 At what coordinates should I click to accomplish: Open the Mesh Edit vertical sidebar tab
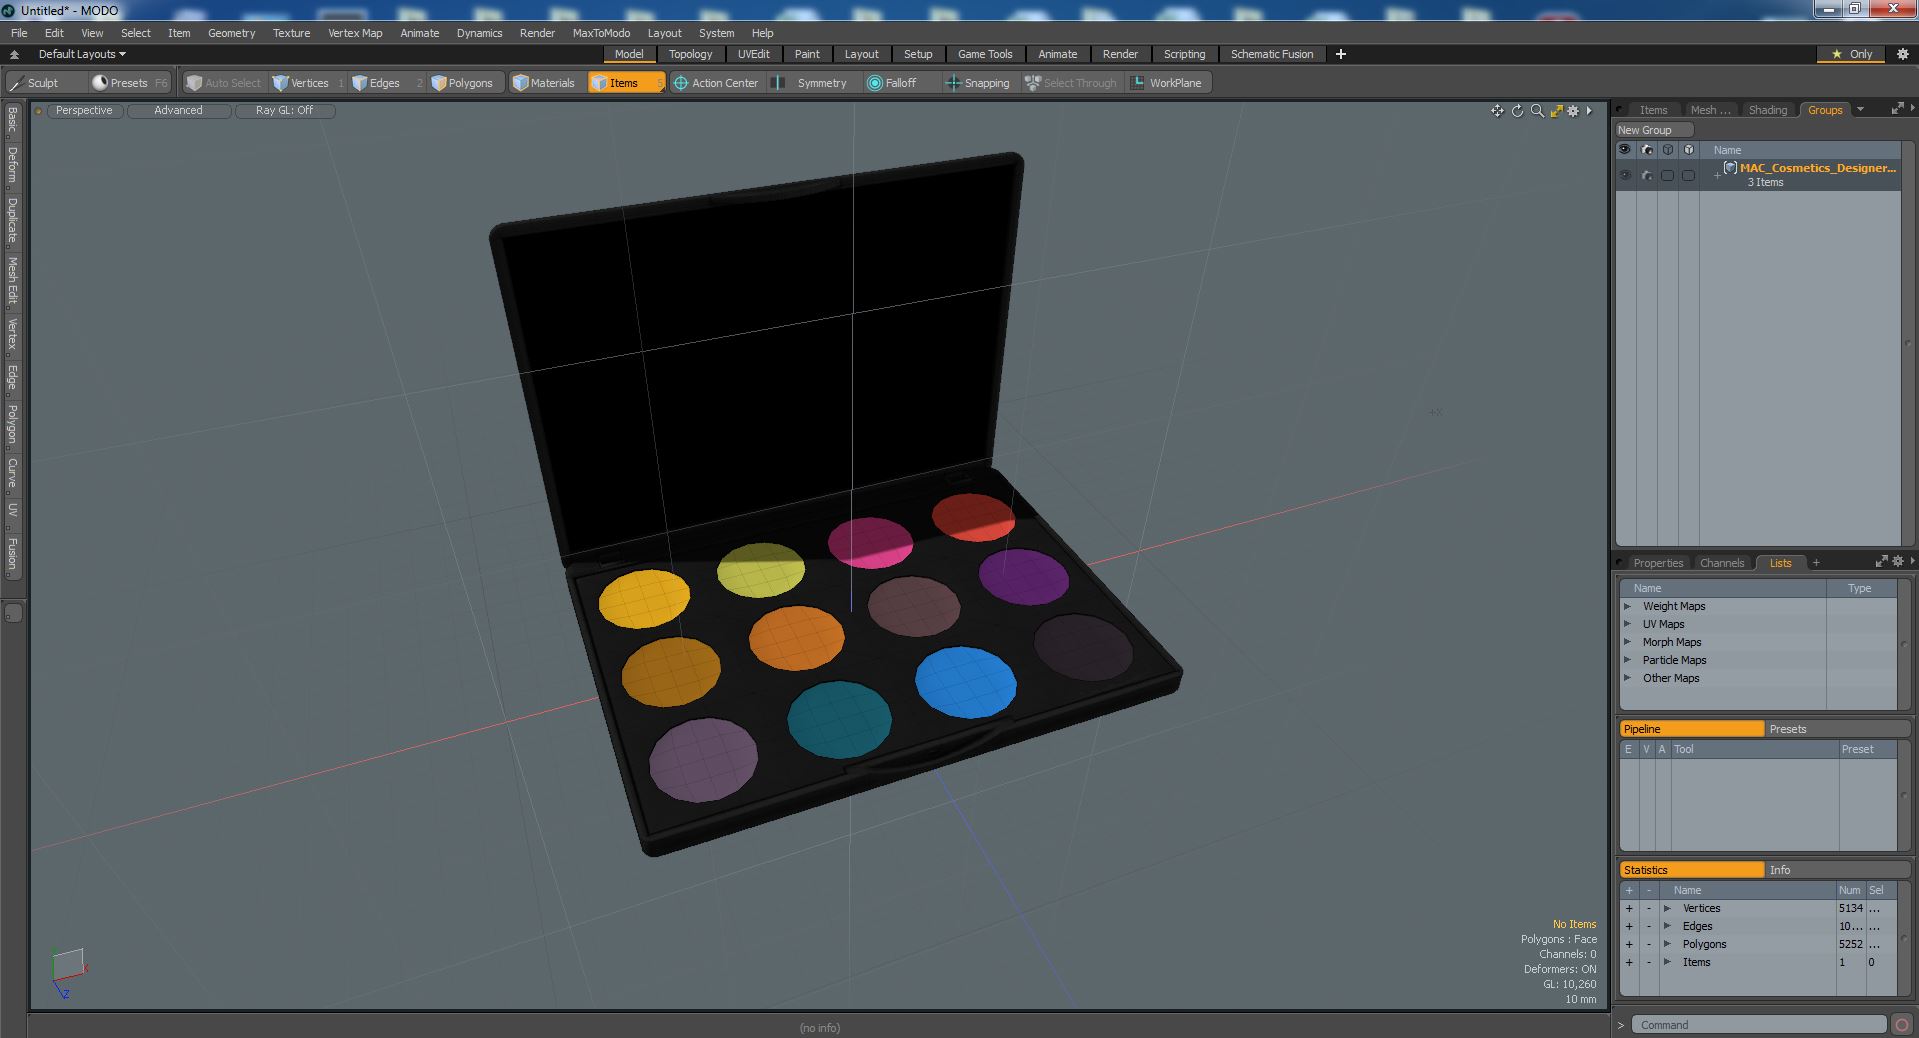click(12, 280)
